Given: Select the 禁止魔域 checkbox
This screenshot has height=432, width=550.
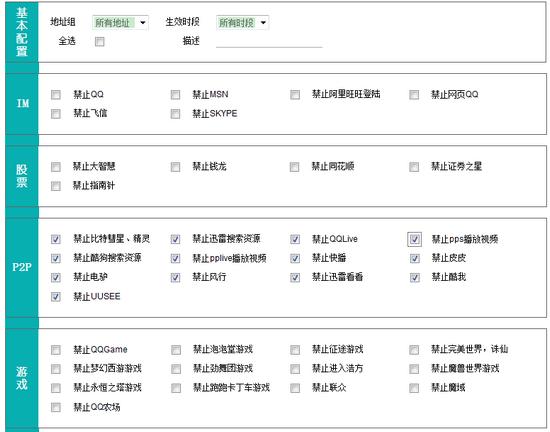Looking at the screenshot, I should tap(414, 388).
